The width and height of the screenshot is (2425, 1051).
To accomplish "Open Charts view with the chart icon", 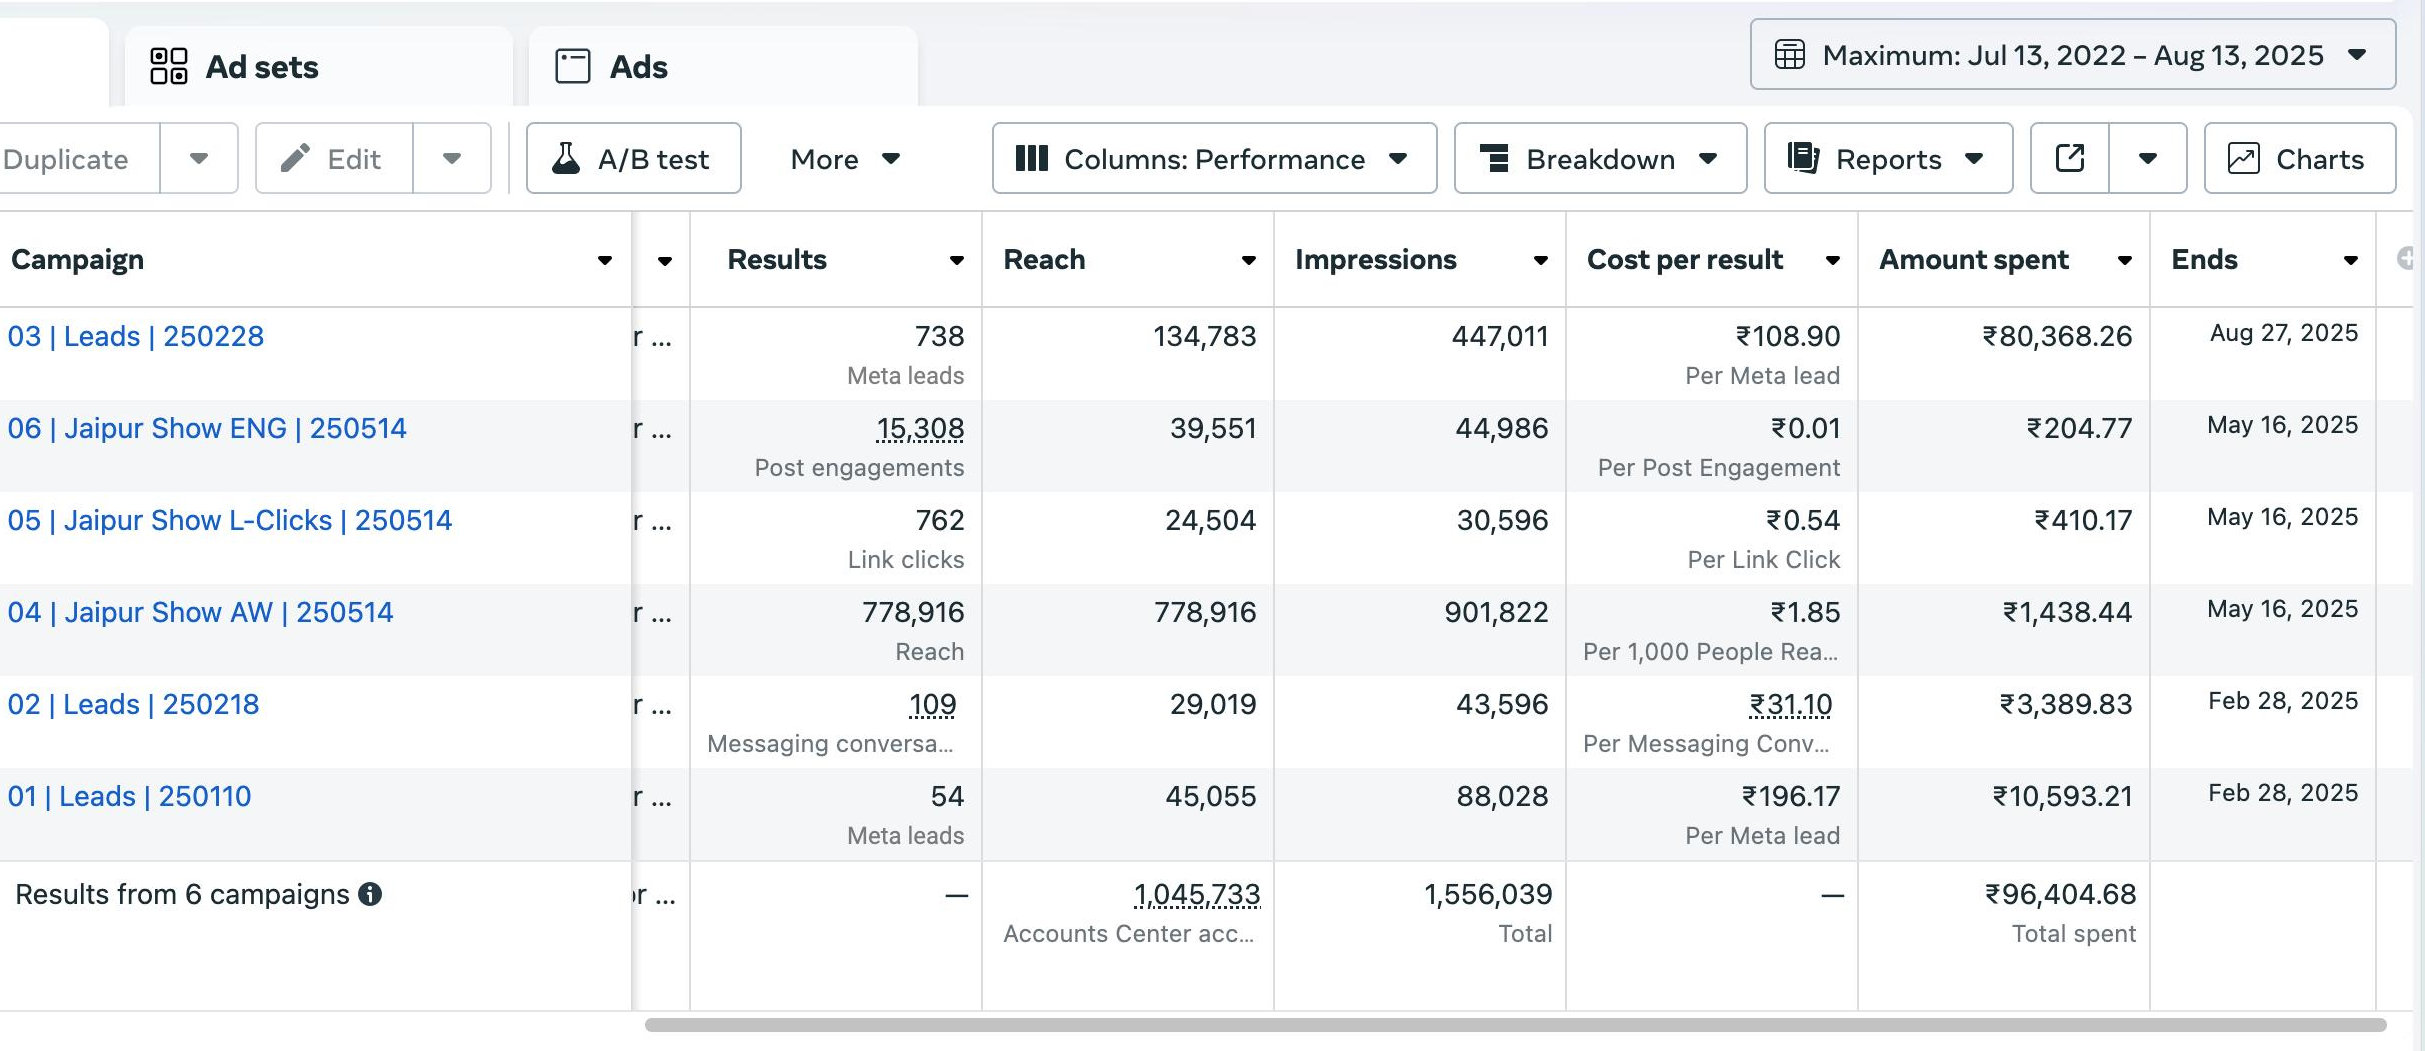I will 2299,159.
